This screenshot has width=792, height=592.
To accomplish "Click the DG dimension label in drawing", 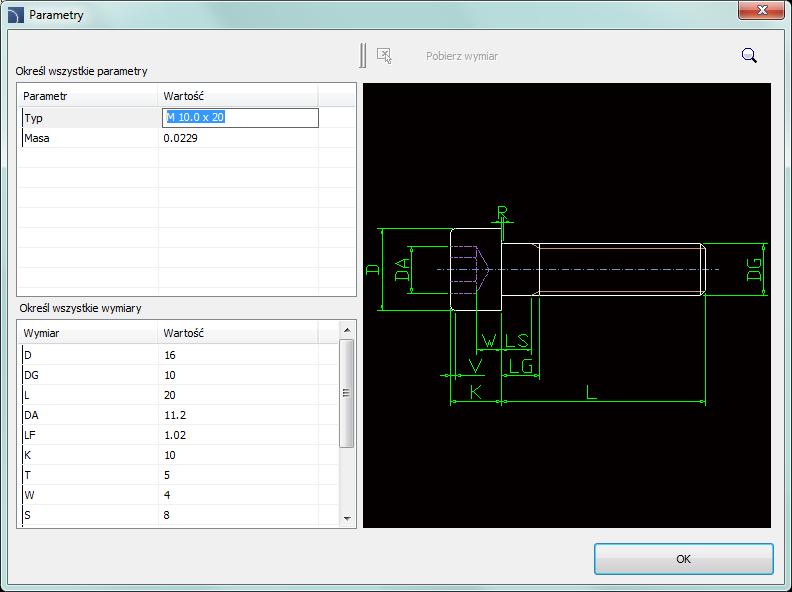I will click(754, 269).
